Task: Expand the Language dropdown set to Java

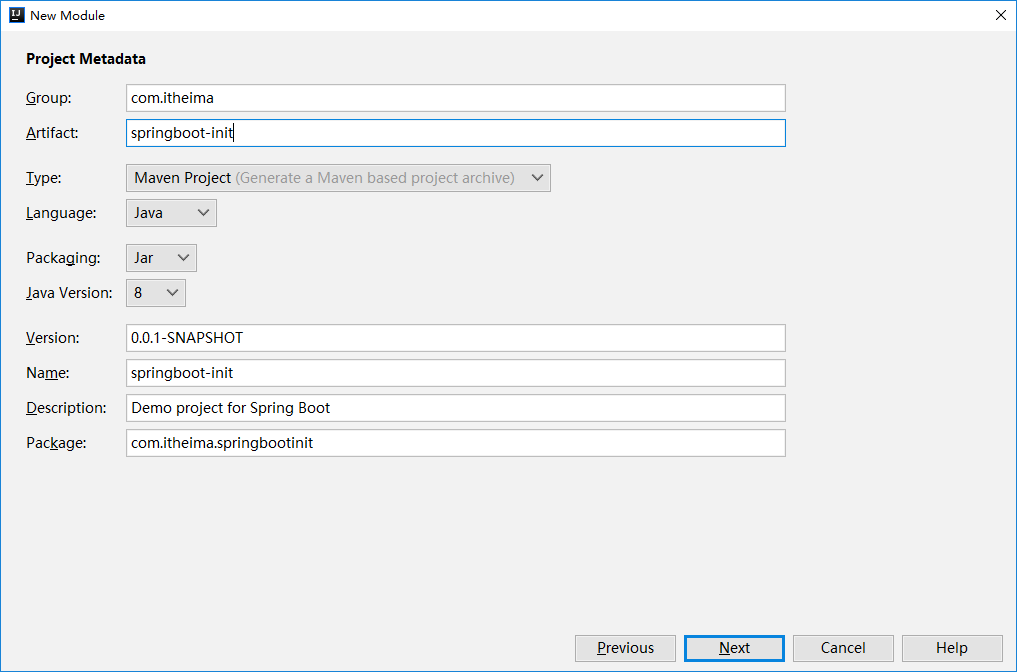Action: click(171, 213)
